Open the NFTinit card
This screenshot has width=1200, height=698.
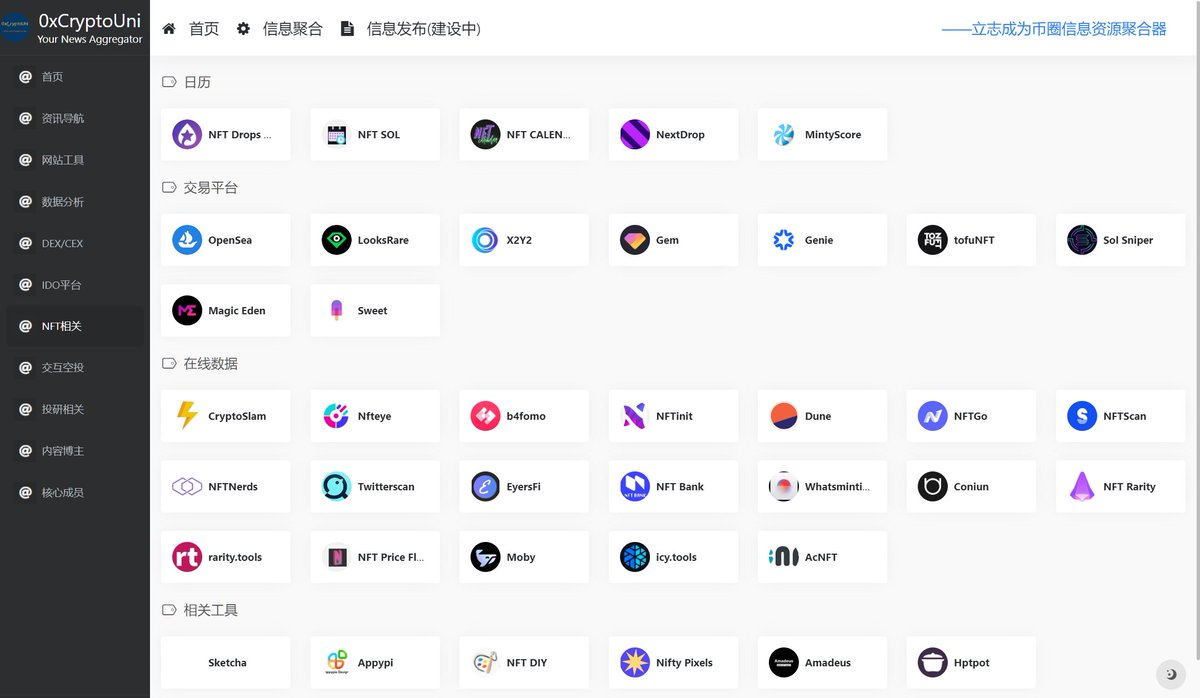[x=673, y=416]
